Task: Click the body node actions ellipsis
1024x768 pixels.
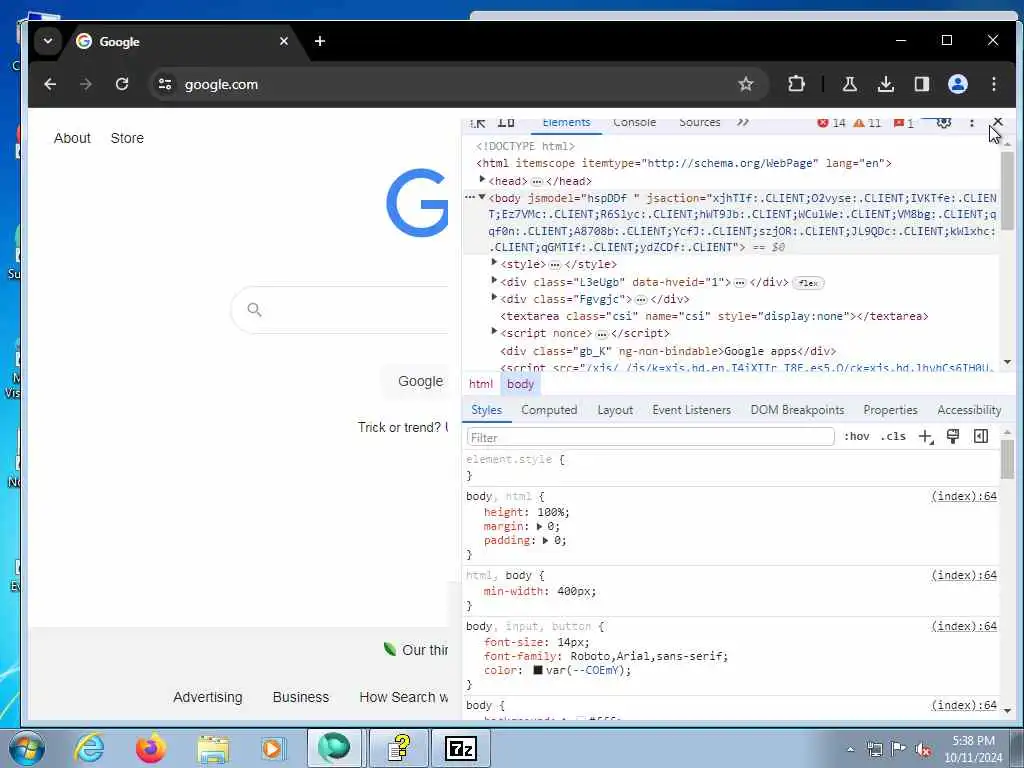Action: click(x=470, y=197)
